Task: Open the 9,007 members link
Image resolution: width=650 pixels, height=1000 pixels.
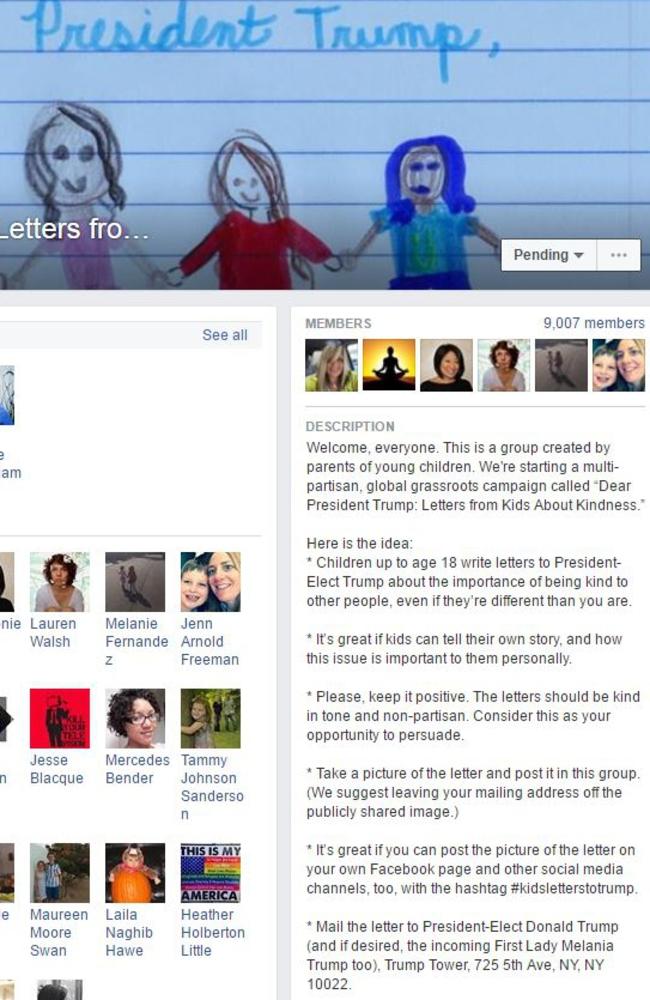Action: coord(594,323)
